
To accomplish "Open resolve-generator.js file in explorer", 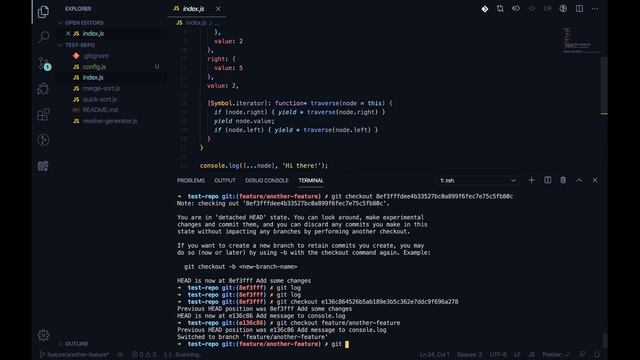I will [110, 121].
